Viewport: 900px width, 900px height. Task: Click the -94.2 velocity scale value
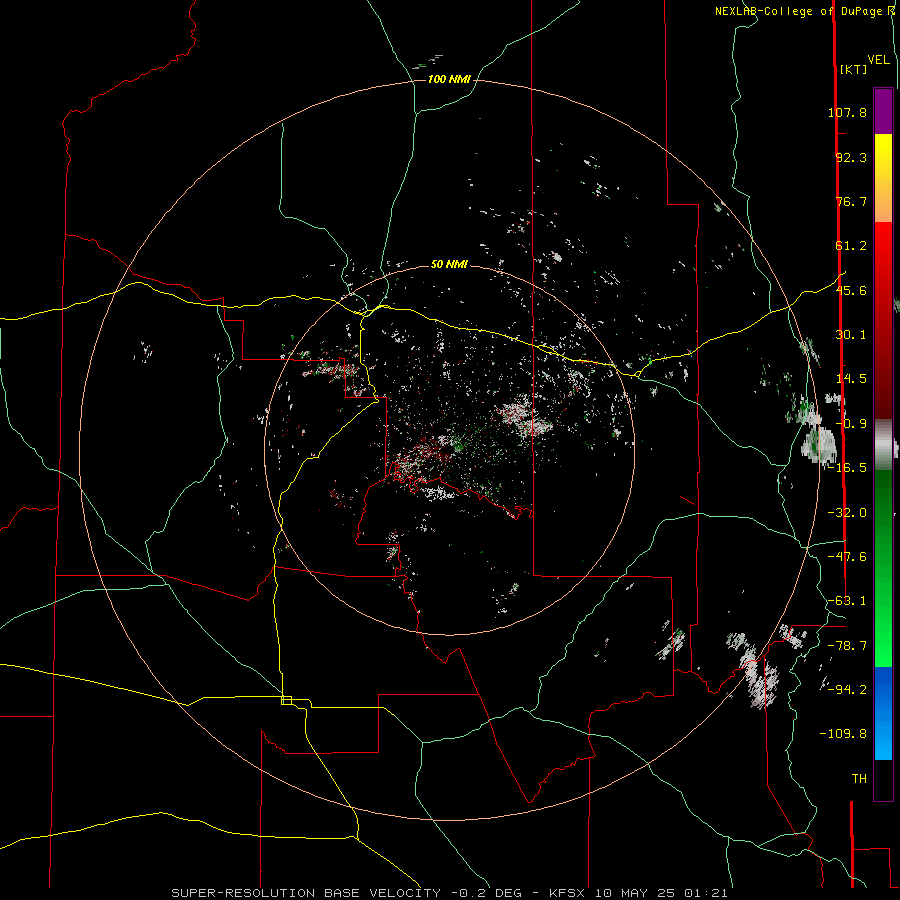[847, 690]
